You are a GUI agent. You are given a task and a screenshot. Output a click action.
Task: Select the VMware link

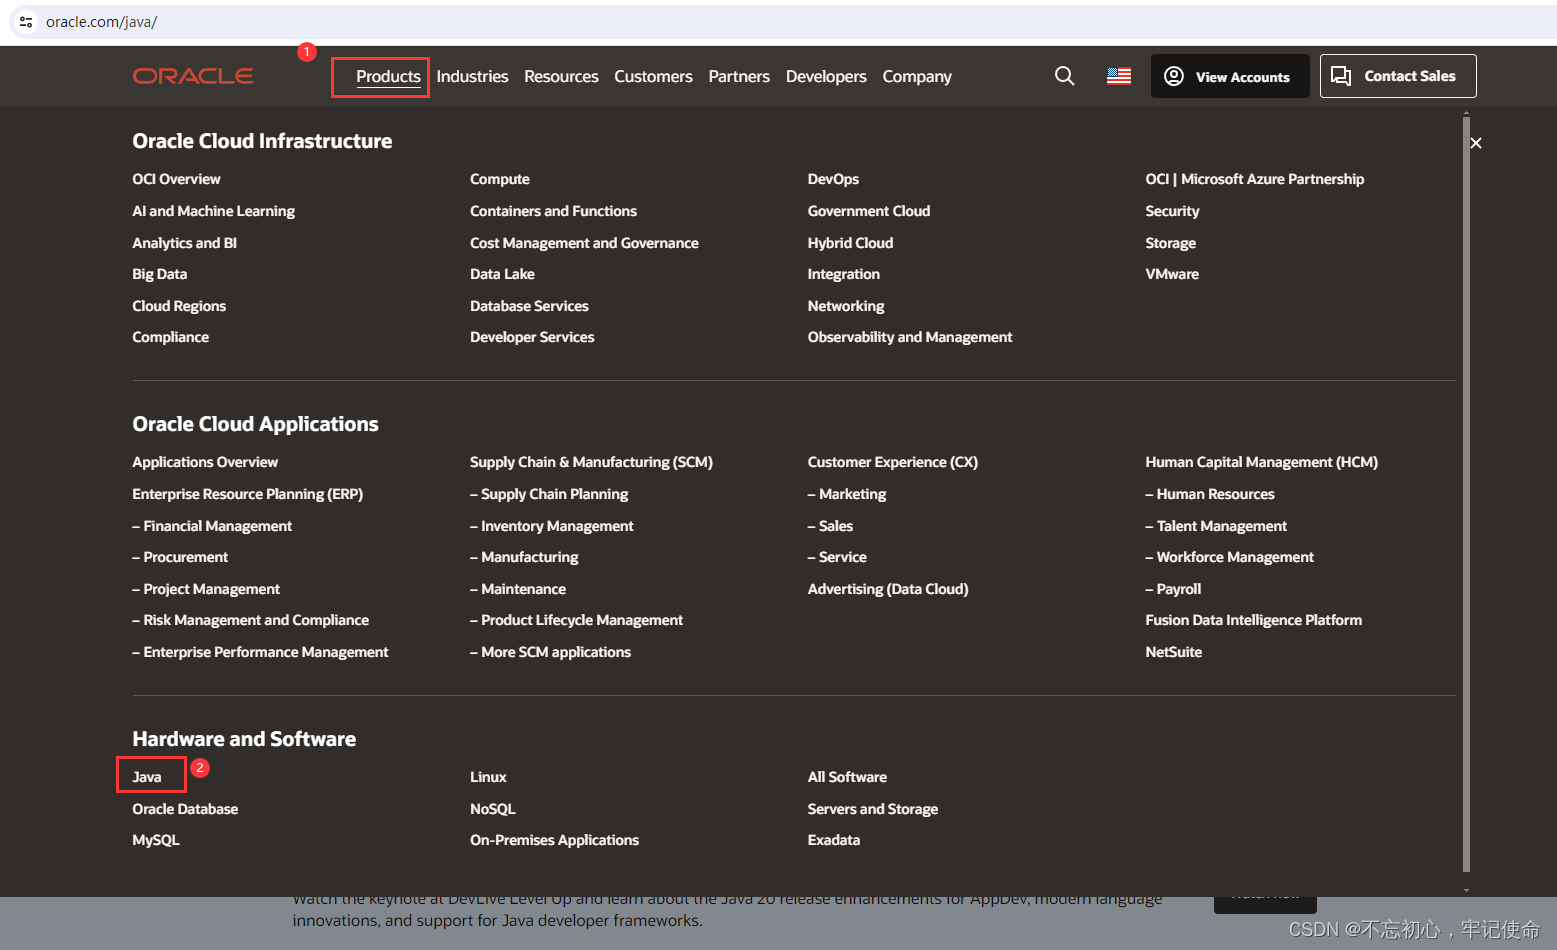[1172, 274]
